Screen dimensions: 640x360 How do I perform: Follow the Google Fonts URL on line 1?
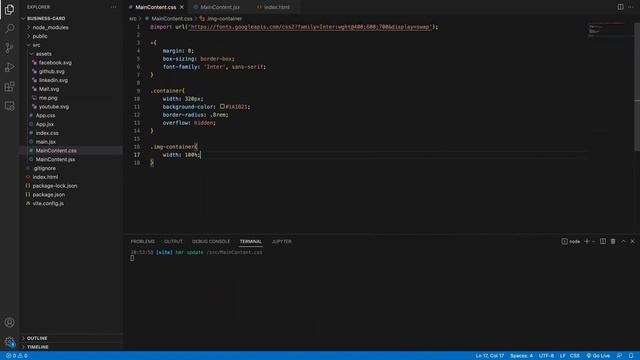[309, 27]
